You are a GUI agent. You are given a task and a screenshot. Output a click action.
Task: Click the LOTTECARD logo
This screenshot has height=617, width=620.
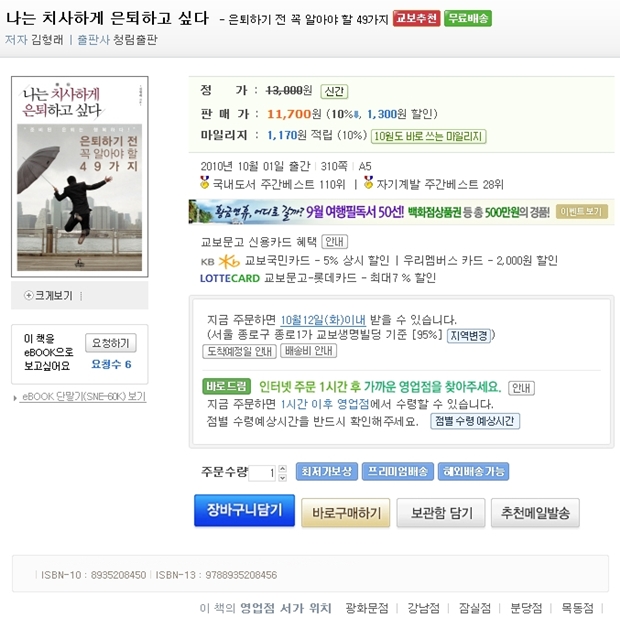[x=230, y=278]
